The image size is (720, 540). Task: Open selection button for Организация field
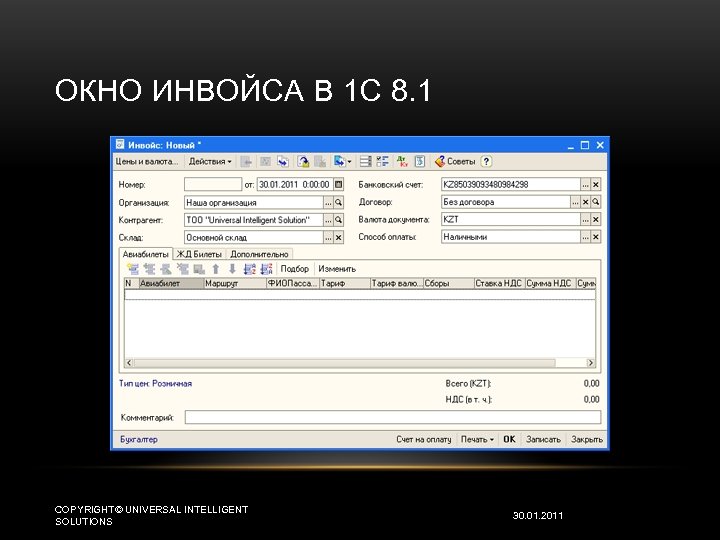tap(328, 202)
